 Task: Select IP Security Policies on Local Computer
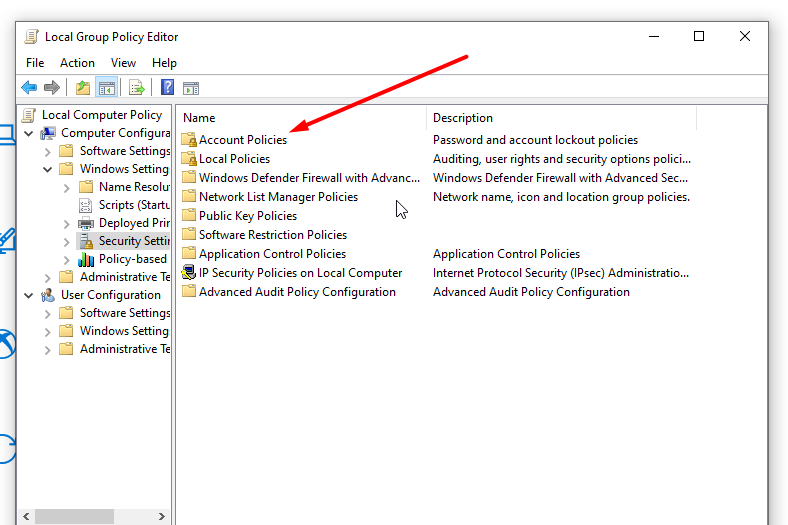tap(301, 273)
